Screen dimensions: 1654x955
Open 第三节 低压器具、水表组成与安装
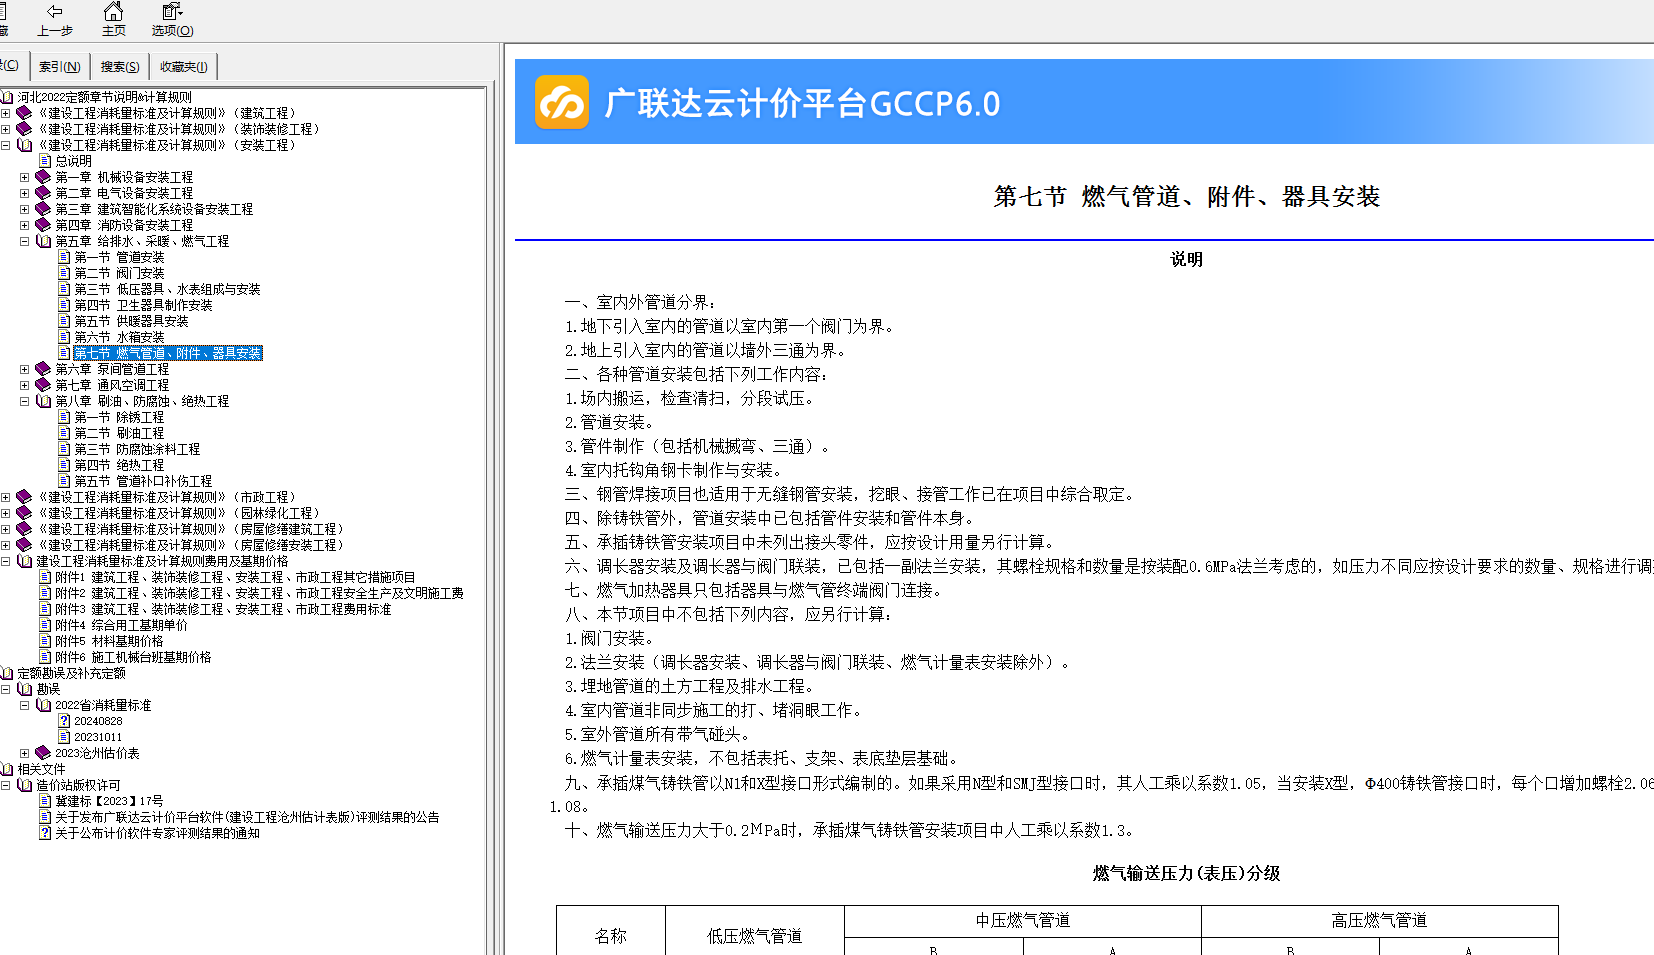tap(167, 289)
